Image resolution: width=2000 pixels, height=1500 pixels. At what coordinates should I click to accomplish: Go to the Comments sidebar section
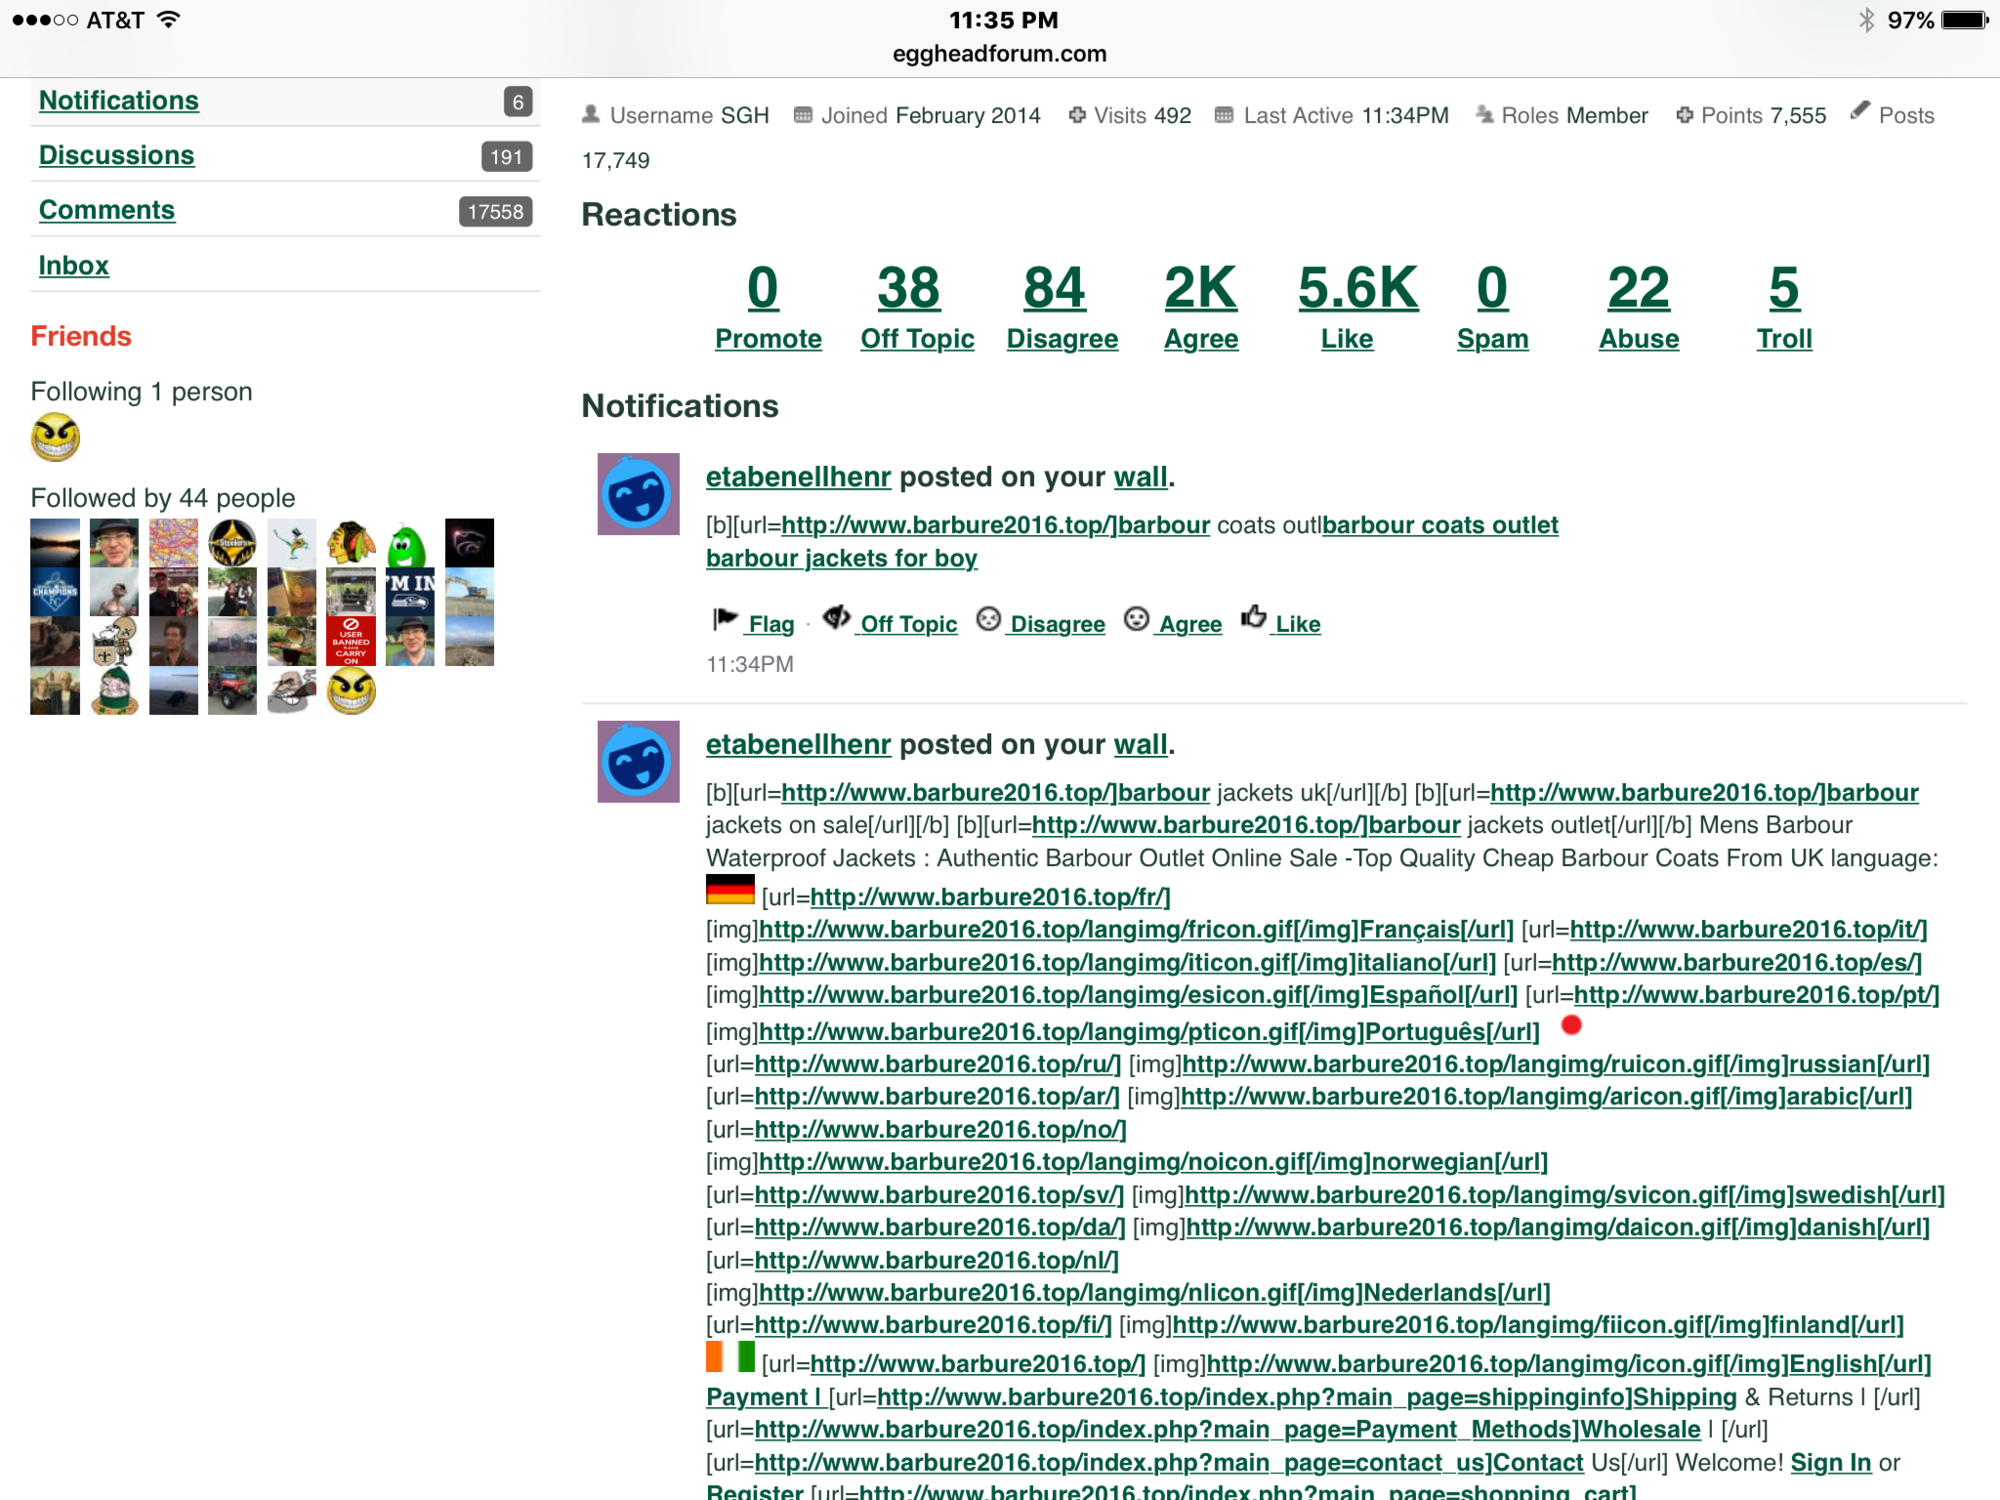[x=107, y=210]
